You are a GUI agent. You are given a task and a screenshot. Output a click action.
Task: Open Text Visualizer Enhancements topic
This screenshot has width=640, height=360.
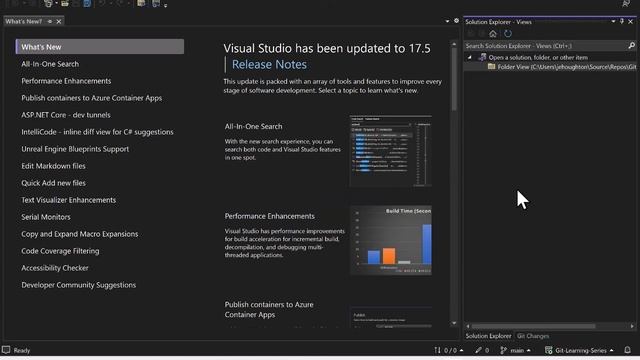69,200
